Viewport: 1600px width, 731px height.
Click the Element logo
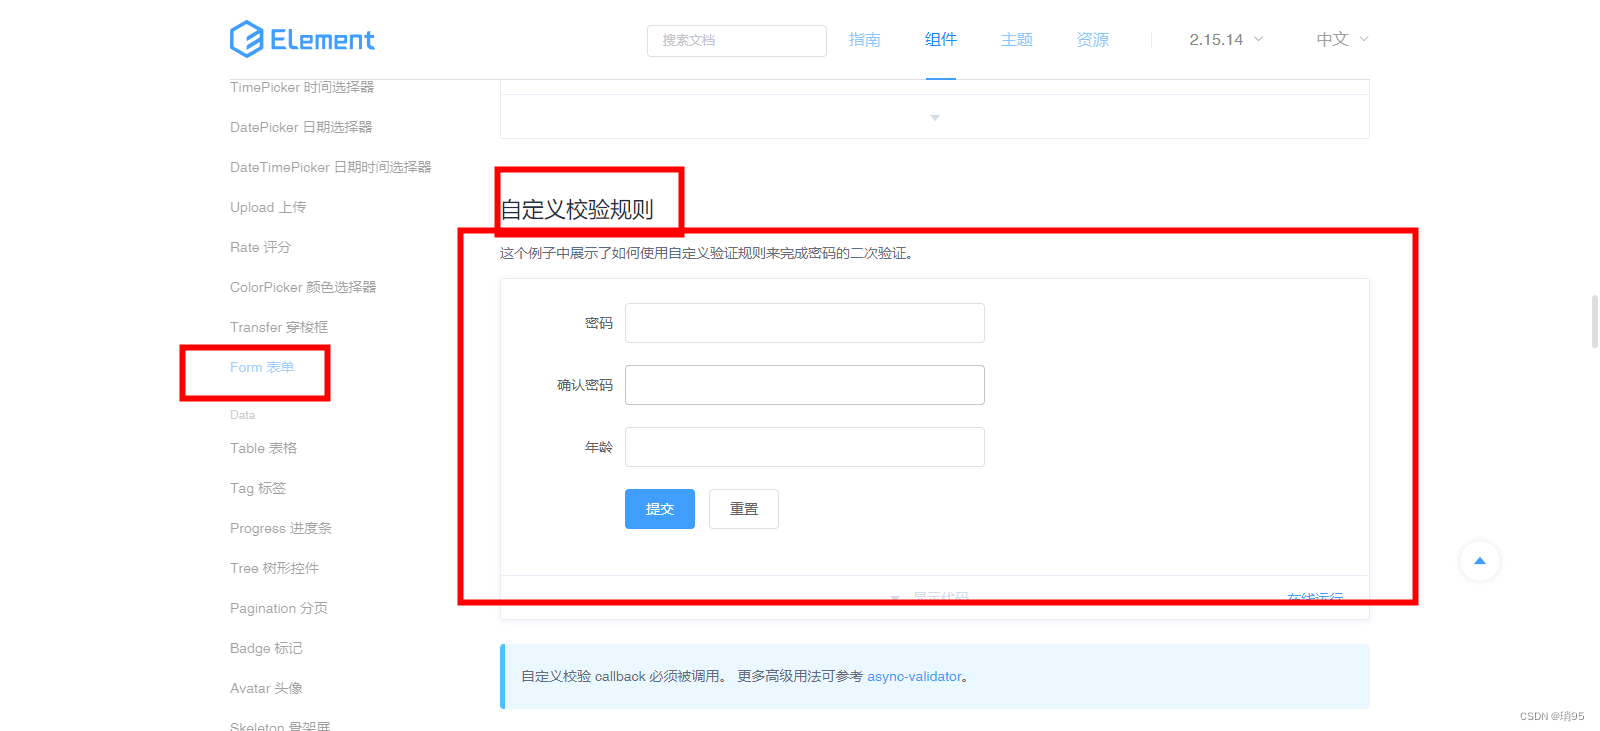tap(302, 39)
